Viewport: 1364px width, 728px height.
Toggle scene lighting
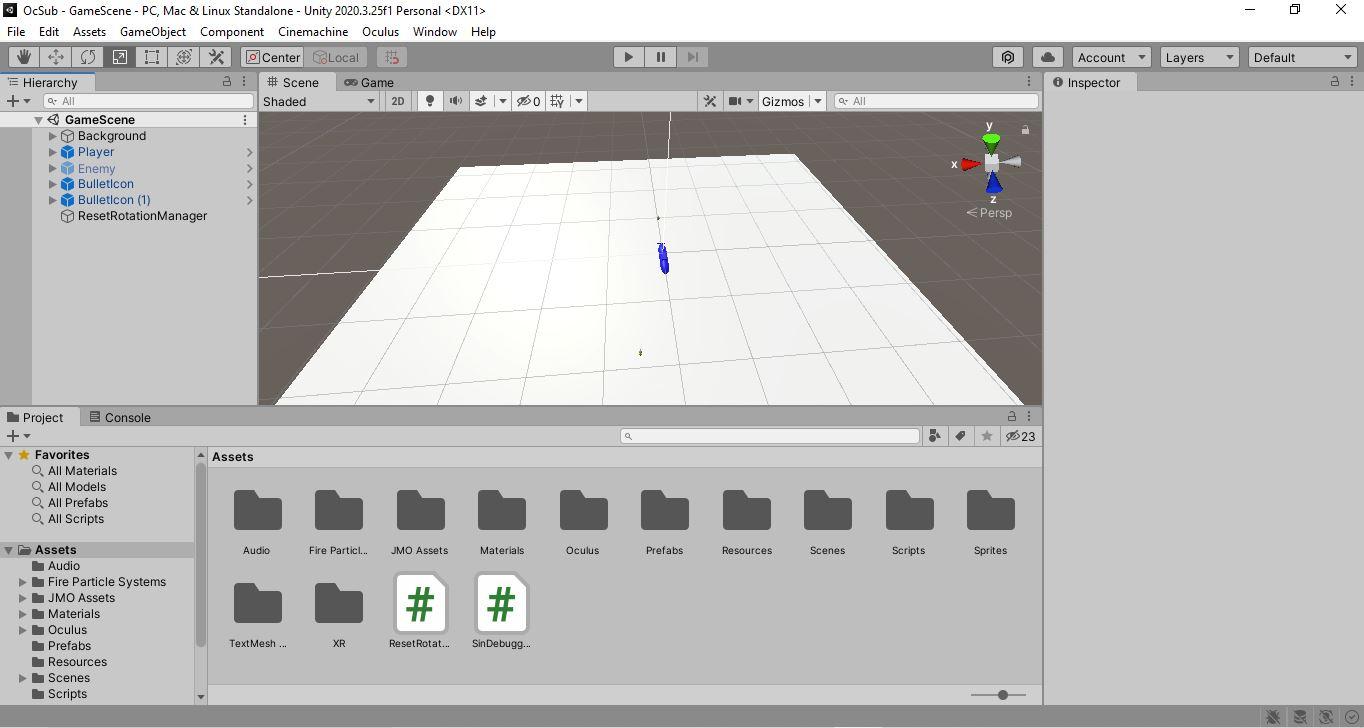point(429,101)
